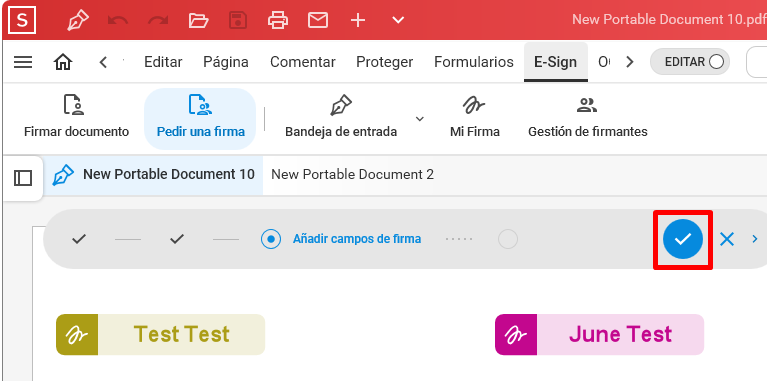
Task: Select the June Test signature field
Action: pos(599,335)
